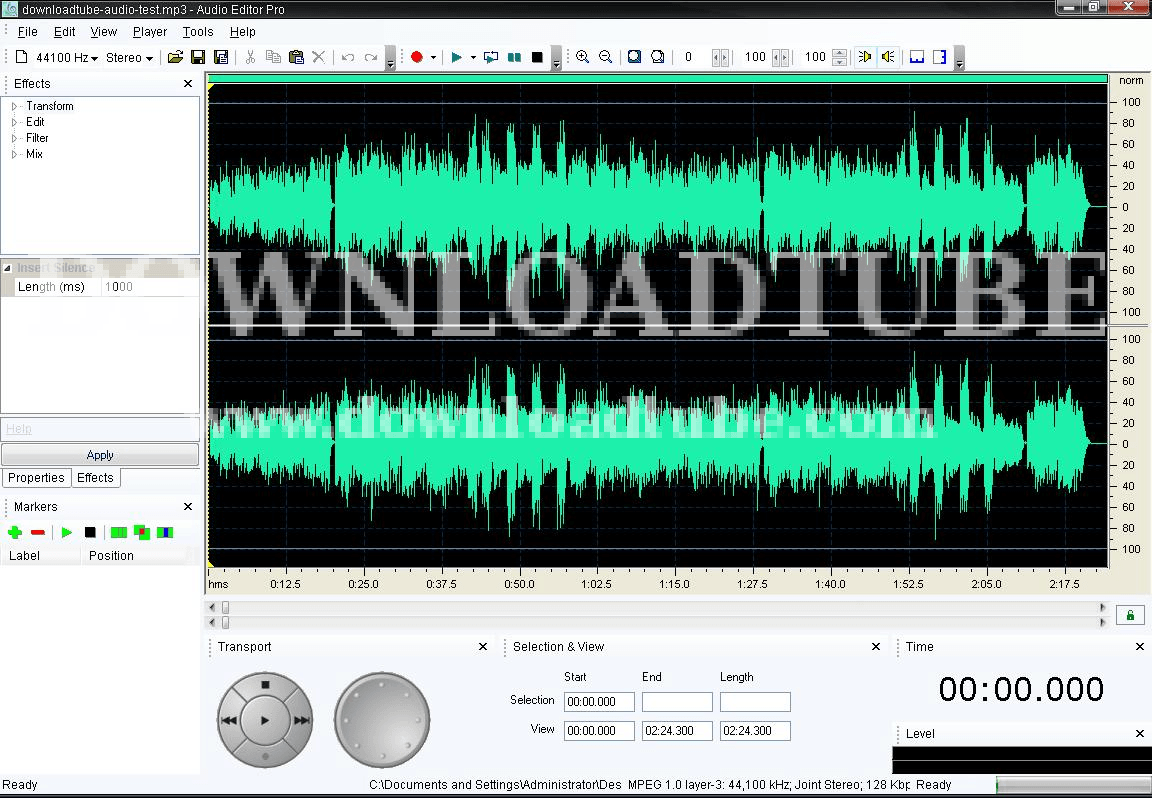This screenshot has height=798, width=1152.
Task: Close the Transport panel
Action: point(483,647)
